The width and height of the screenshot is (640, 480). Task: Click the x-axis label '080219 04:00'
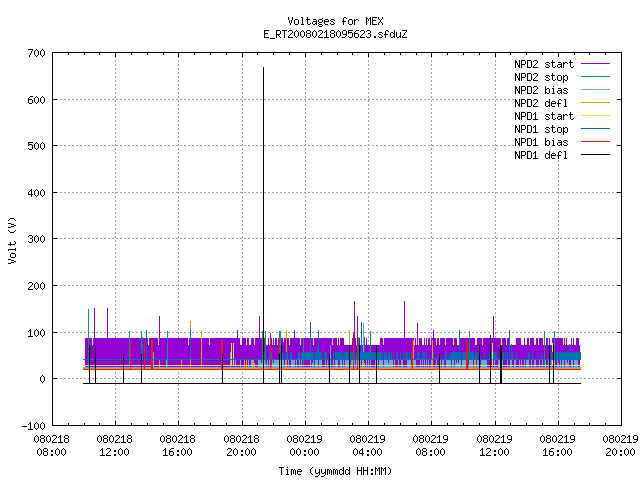coord(368,446)
